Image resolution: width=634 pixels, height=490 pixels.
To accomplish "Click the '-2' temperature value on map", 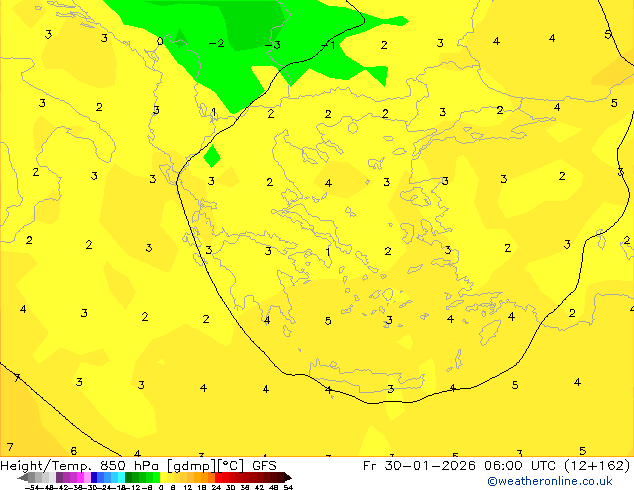I will 217,43.
